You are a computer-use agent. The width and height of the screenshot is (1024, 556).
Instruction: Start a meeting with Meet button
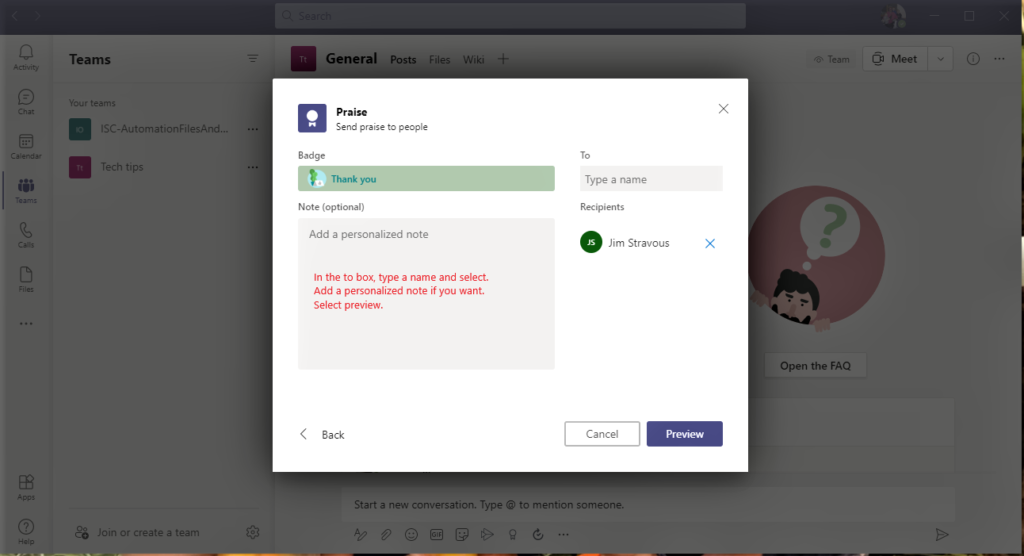click(895, 59)
